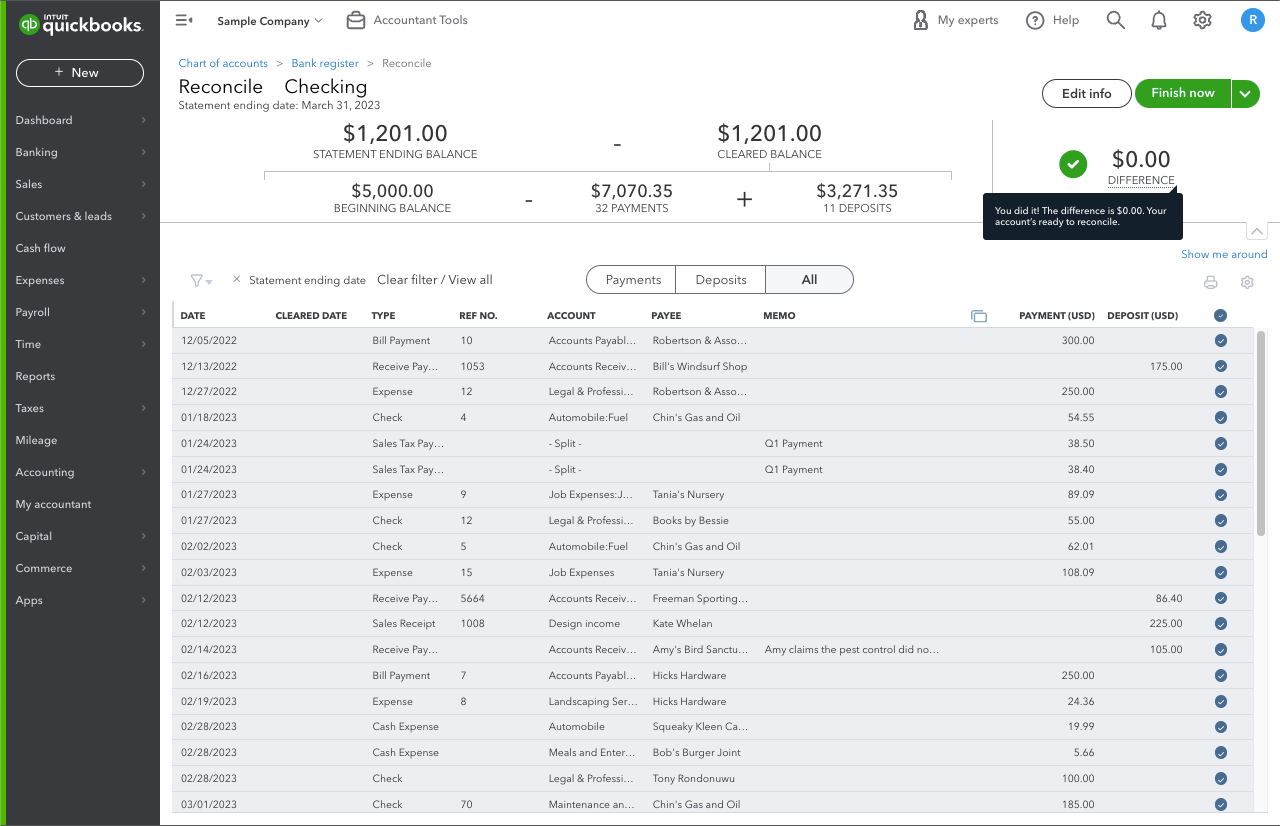
Task: Uncheck cleared mark for Bill Payment 300.00
Action: (1220, 341)
